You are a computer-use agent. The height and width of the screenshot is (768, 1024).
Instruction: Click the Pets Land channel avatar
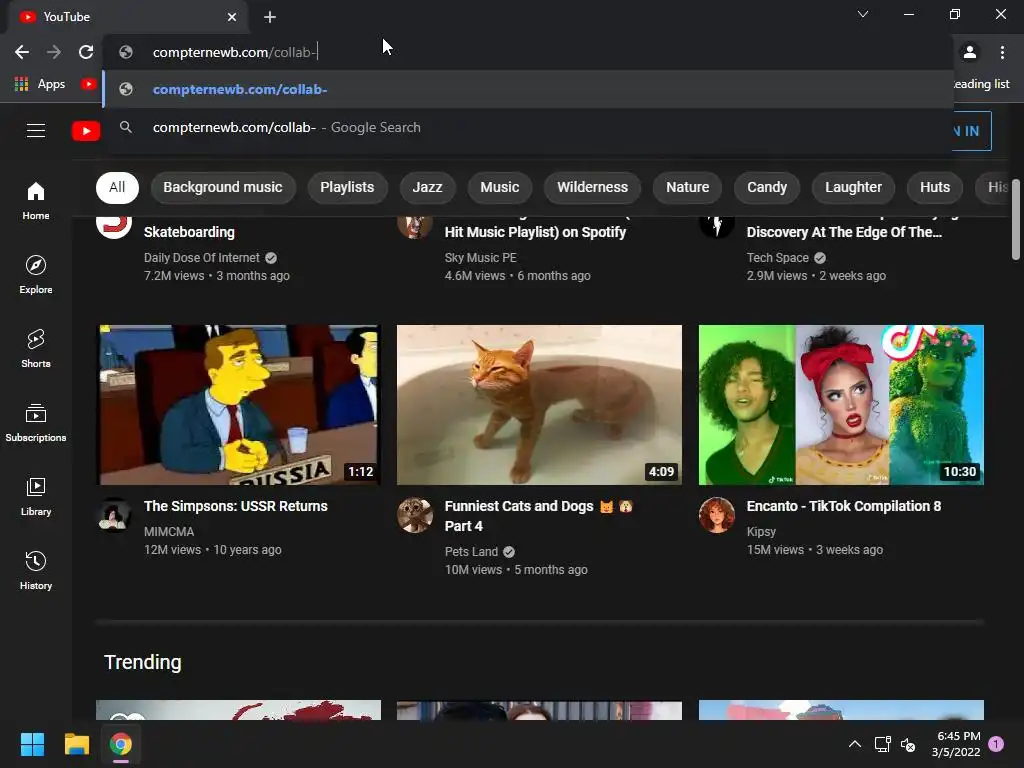pos(415,515)
